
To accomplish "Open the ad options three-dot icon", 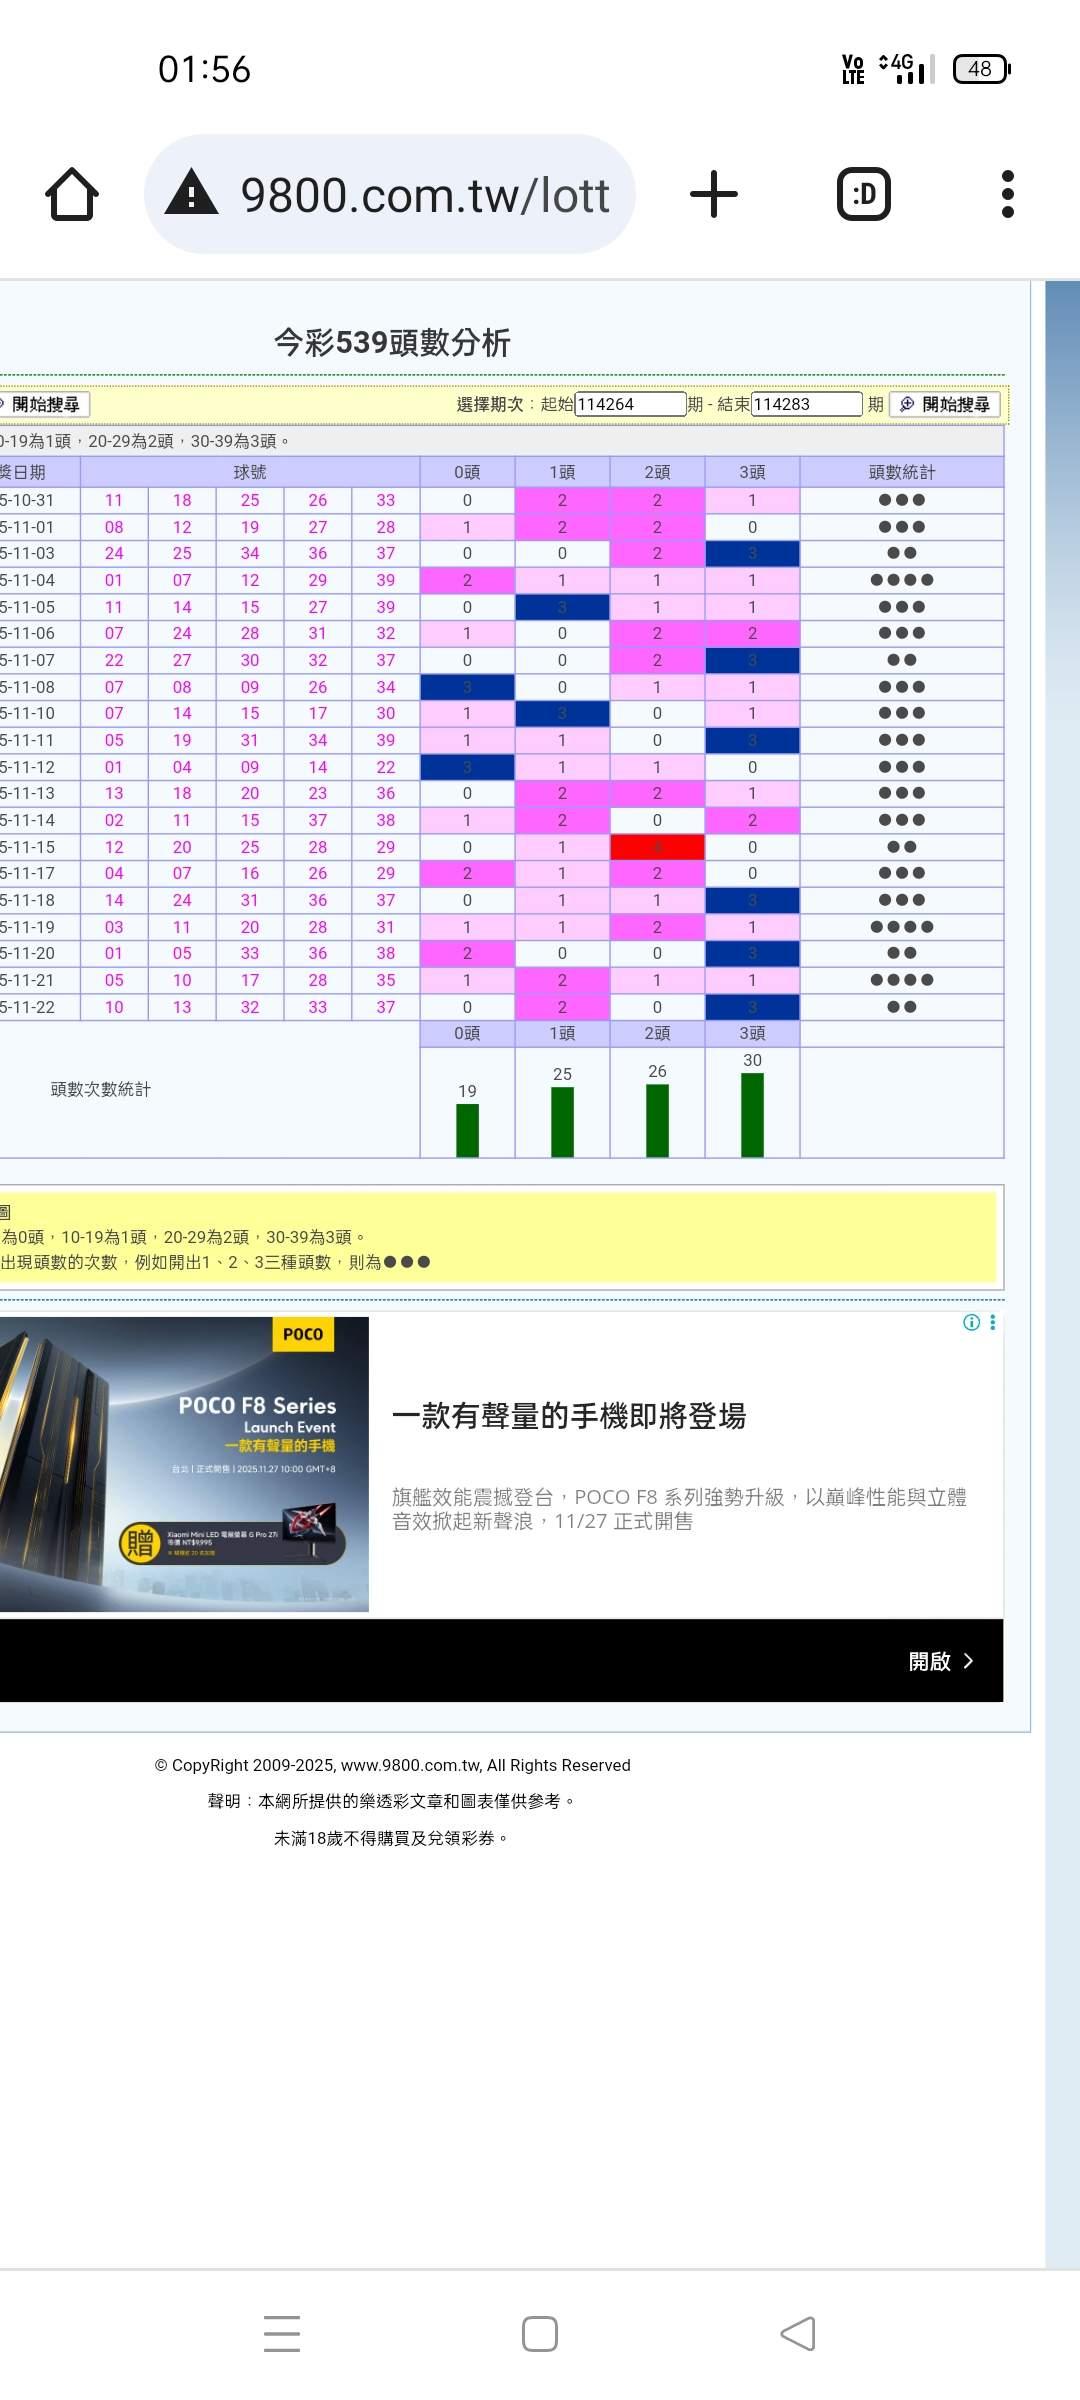I will (x=992, y=1322).
